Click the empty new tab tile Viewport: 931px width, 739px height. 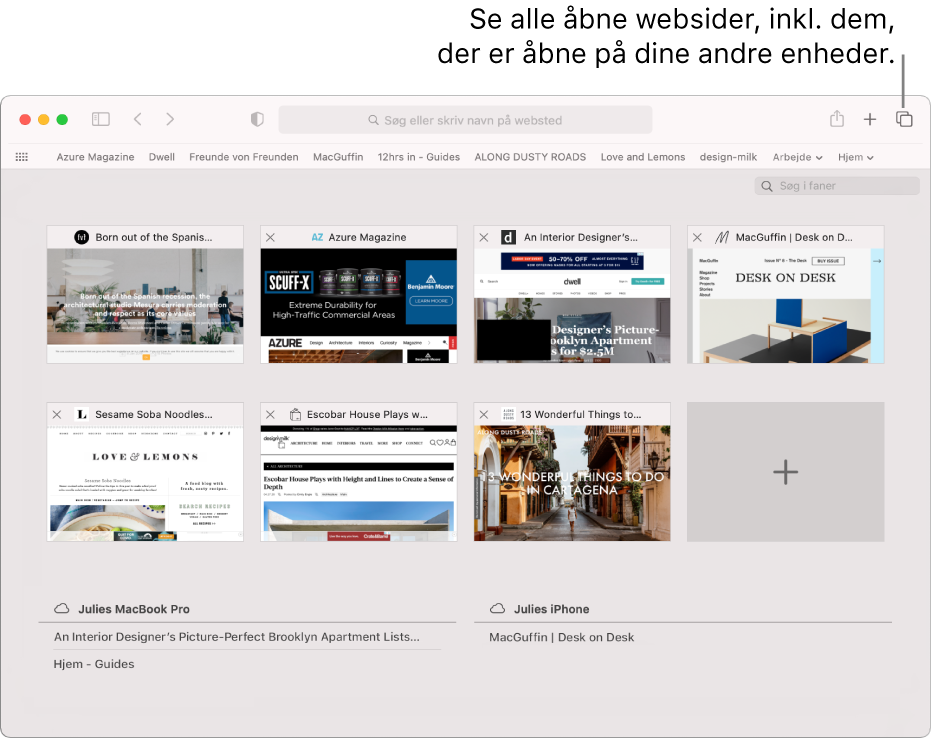point(786,472)
